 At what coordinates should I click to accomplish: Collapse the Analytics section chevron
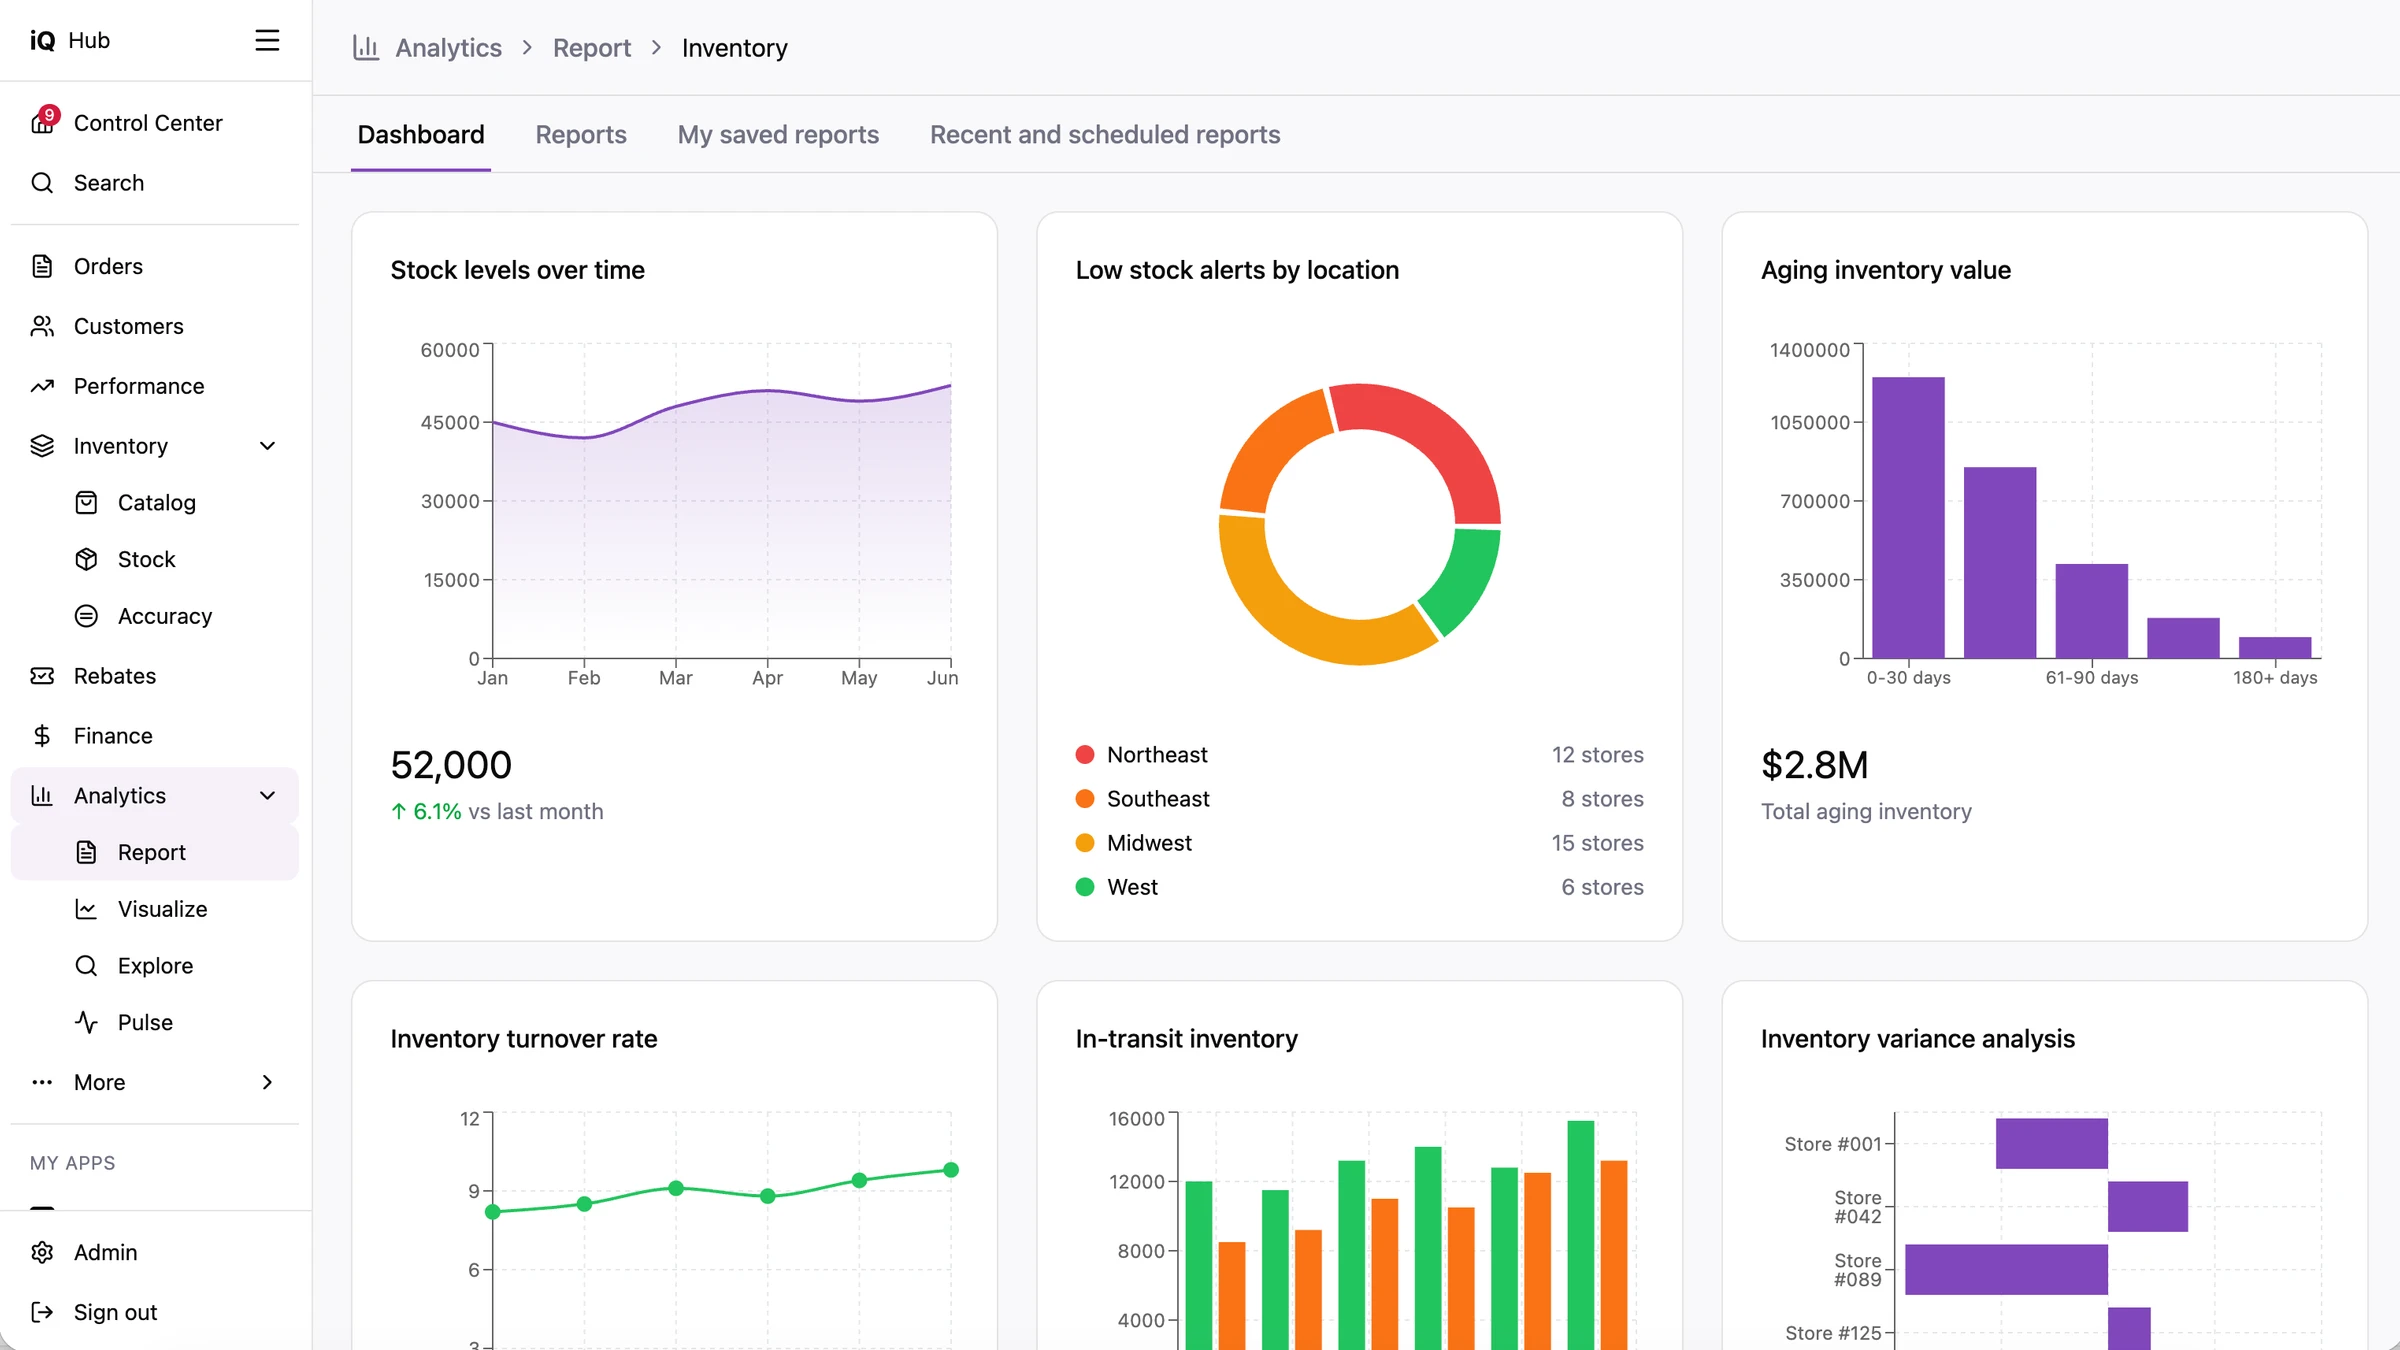pos(267,796)
